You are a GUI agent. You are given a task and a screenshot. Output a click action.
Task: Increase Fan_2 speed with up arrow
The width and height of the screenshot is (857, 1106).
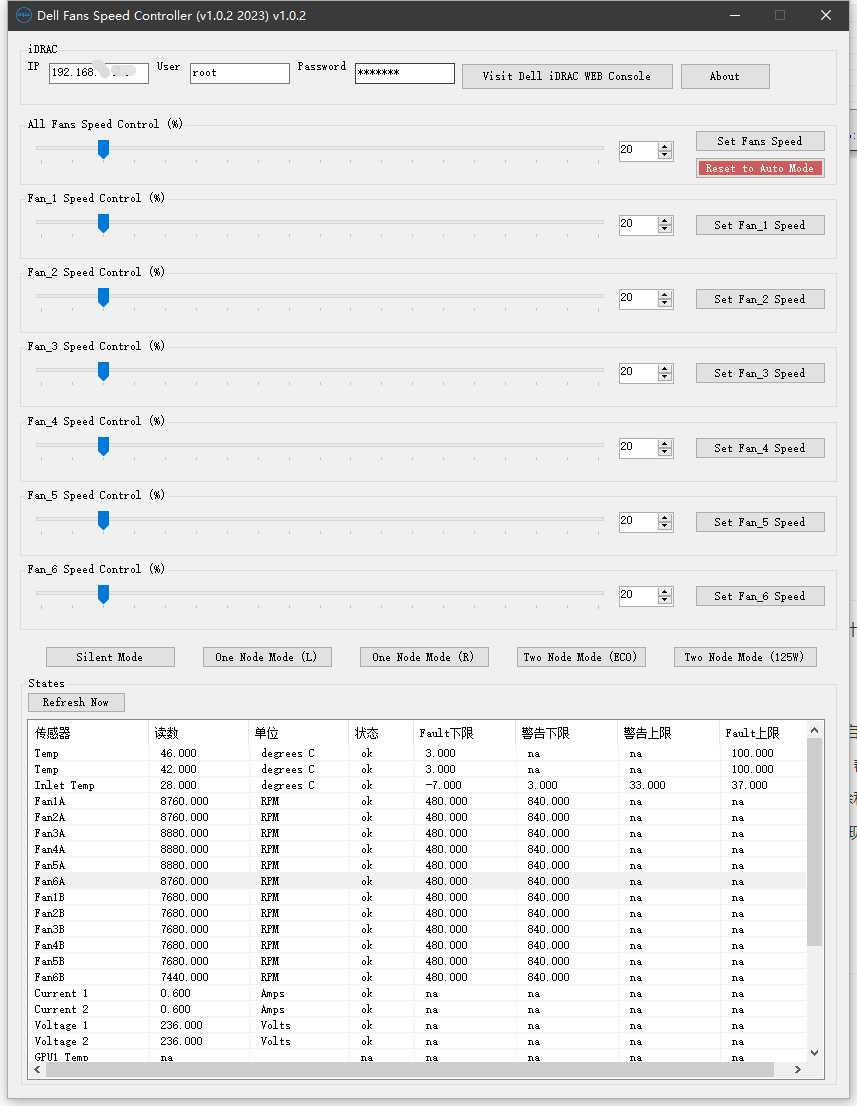(x=664, y=294)
